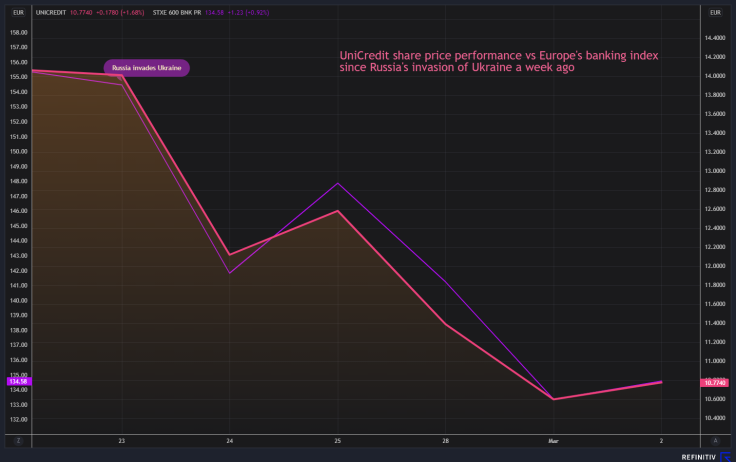The image size is (736, 462).
Task: Select the STXE 600 BNK PR legend label
Action: click(x=177, y=13)
